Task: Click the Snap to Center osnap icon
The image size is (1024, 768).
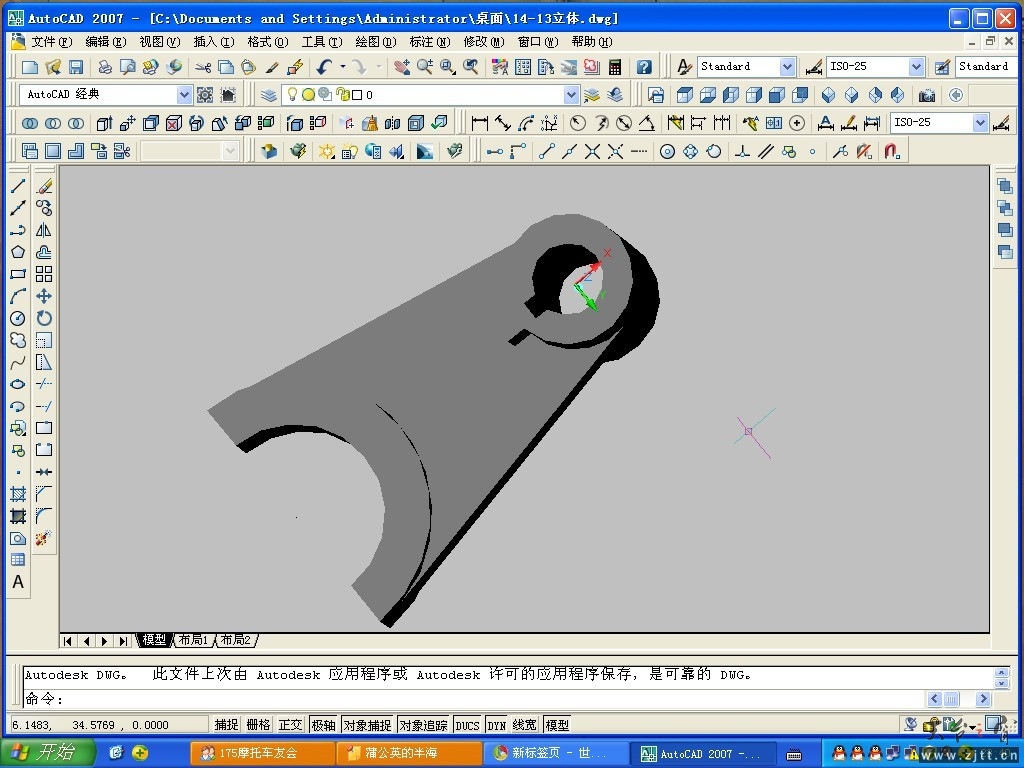Action: [x=667, y=152]
